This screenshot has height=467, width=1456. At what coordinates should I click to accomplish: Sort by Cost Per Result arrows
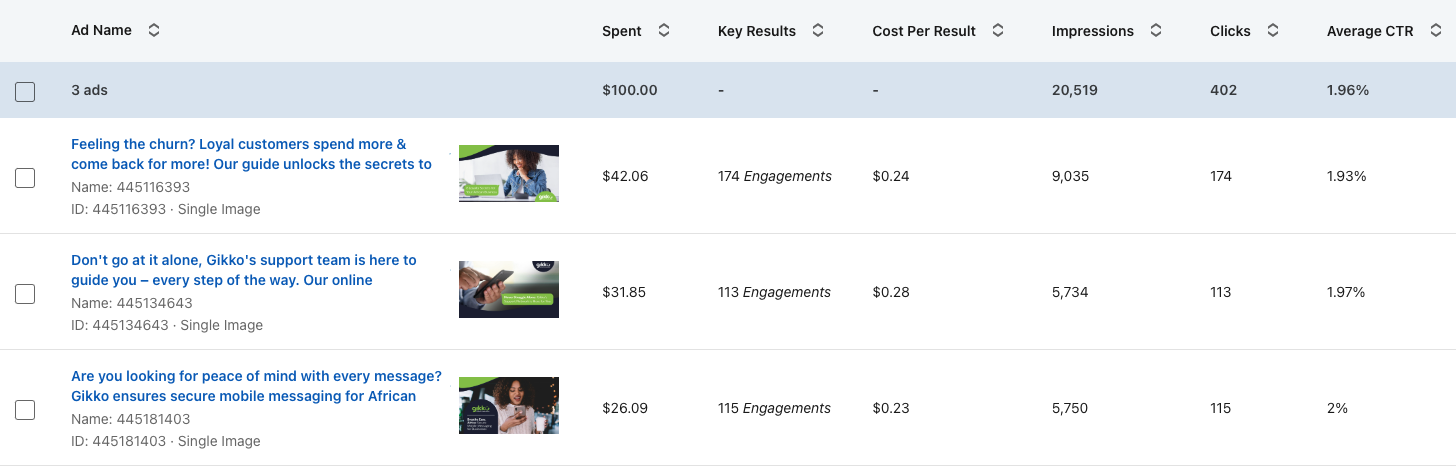998,31
